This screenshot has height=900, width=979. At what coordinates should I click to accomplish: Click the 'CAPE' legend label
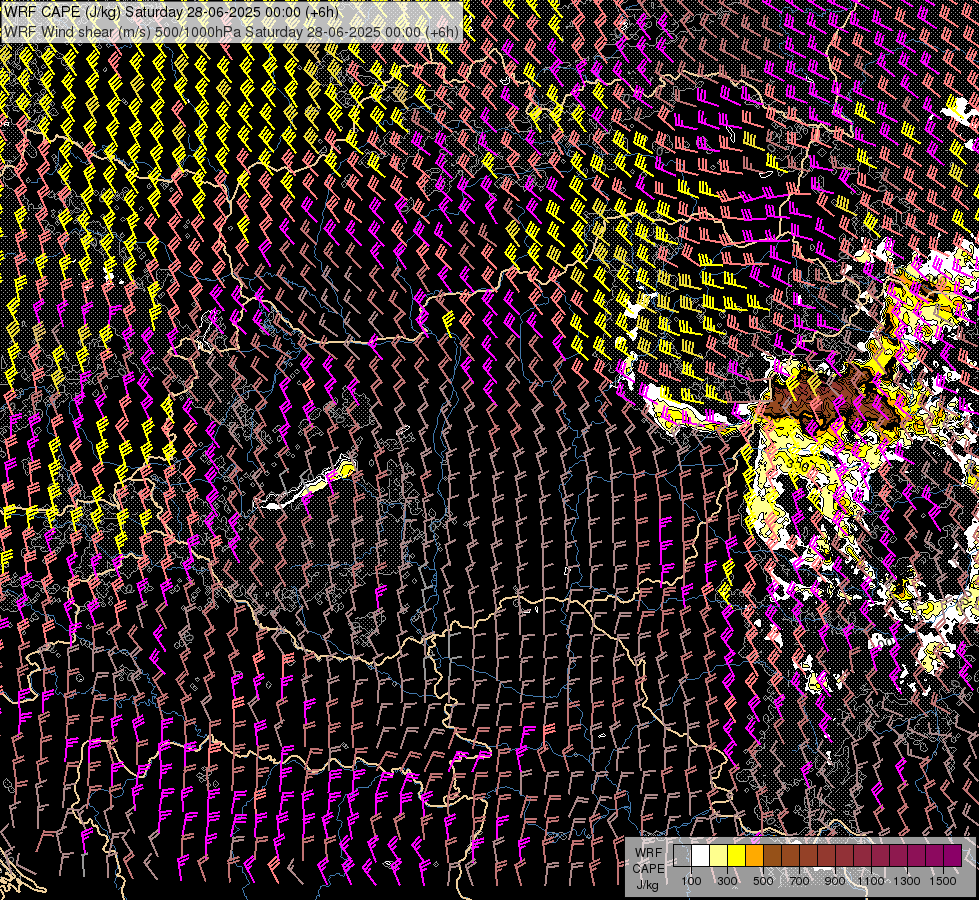[x=648, y=869]
